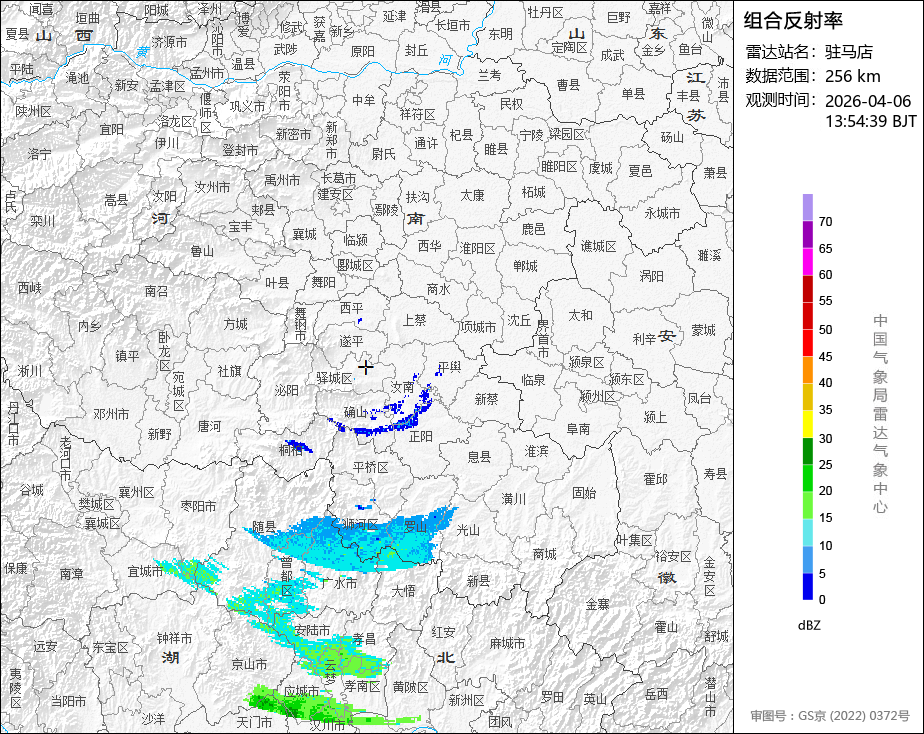Click the 驿城区 label on the map
This screenshot has height=734, width=924.
[x=335, y=378]
